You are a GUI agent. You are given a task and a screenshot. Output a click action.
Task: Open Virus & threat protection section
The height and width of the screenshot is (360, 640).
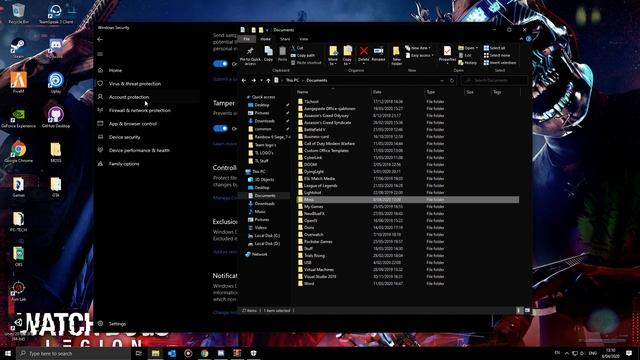click(135, 84)
